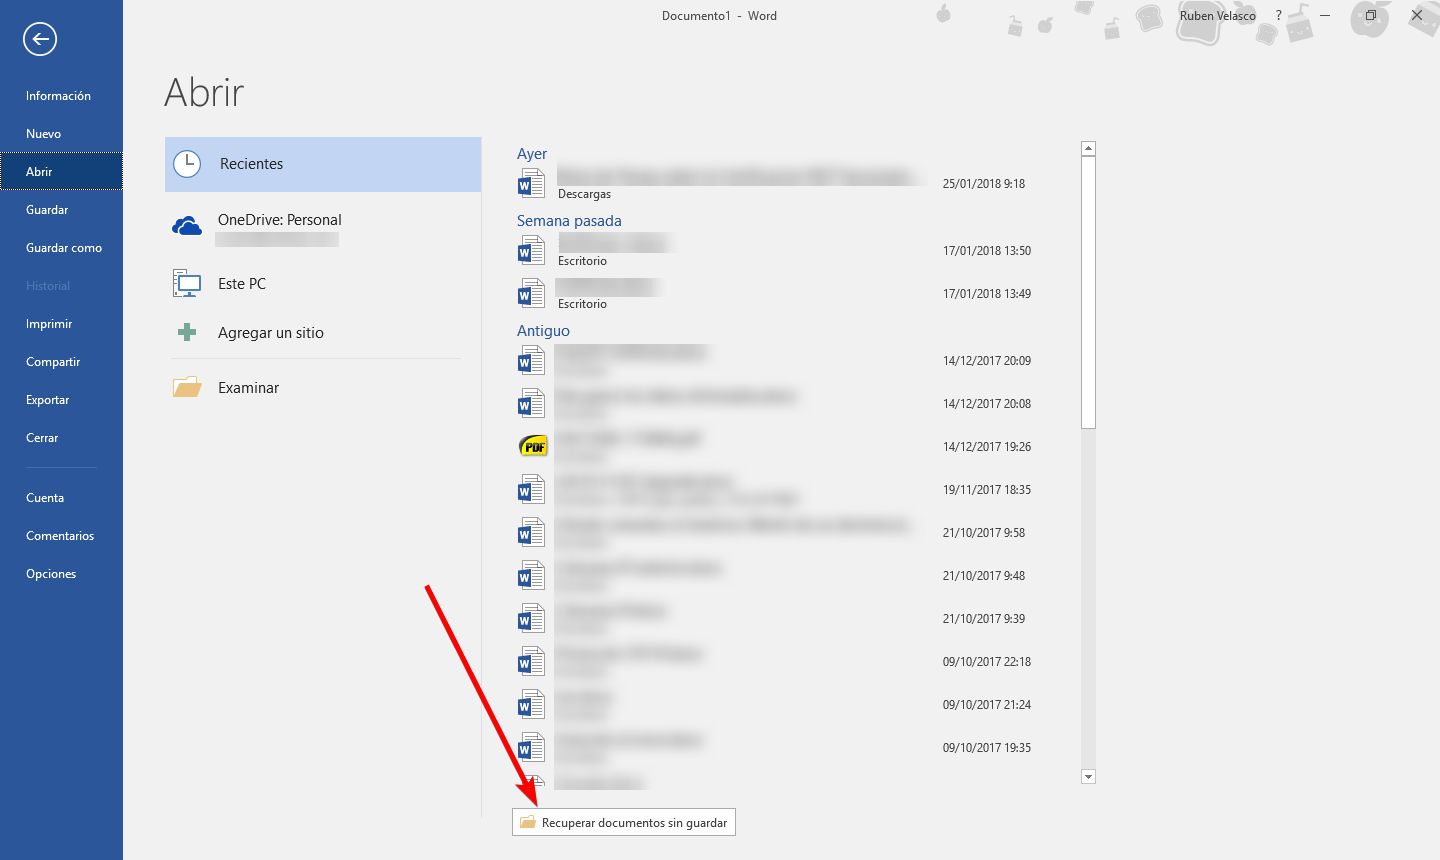Select Exportar in the sidebar
This screenshot has height=860, width=1440.
[61, 400]
